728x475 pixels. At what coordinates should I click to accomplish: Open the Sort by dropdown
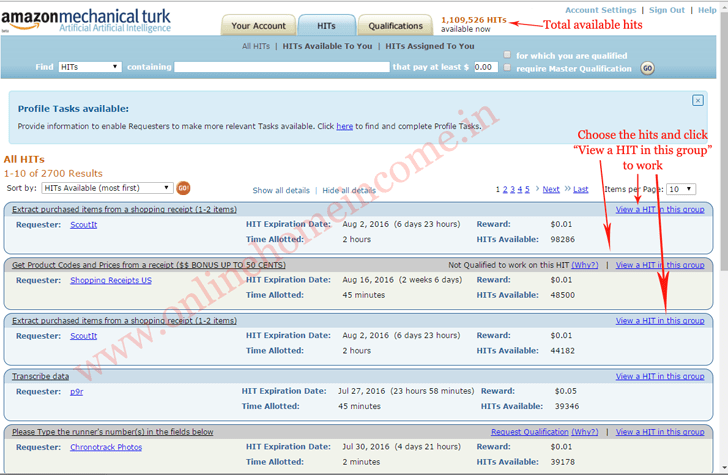tap(107, 188)
